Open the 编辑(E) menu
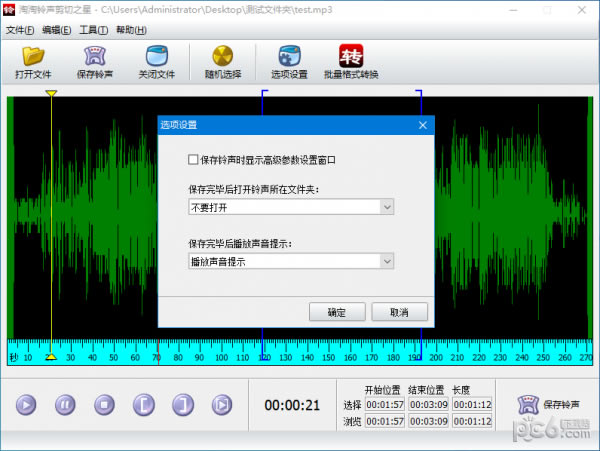600x451 pixels. pos(57,30)
